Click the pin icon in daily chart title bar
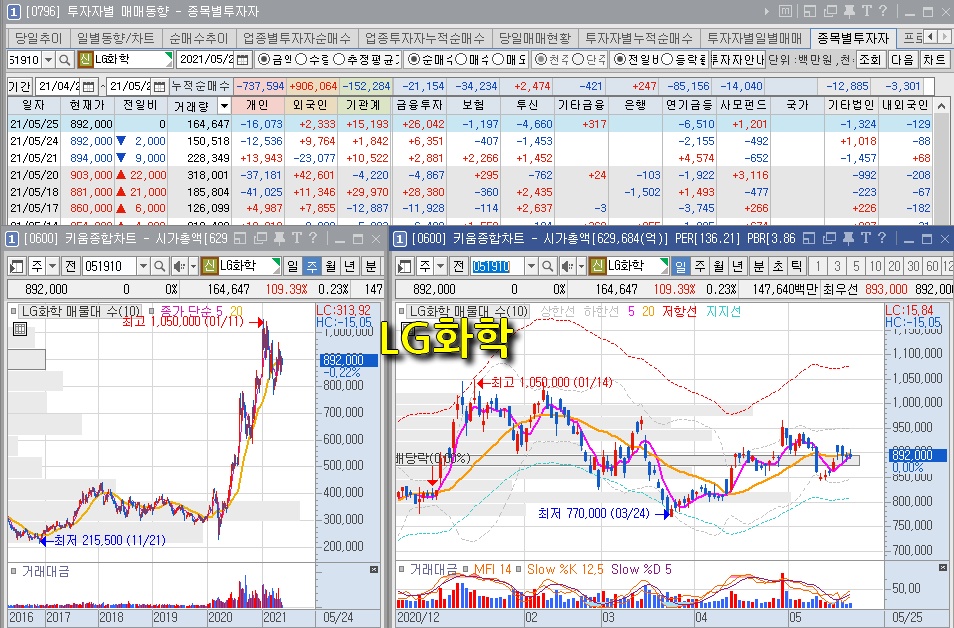 [849, 239]
